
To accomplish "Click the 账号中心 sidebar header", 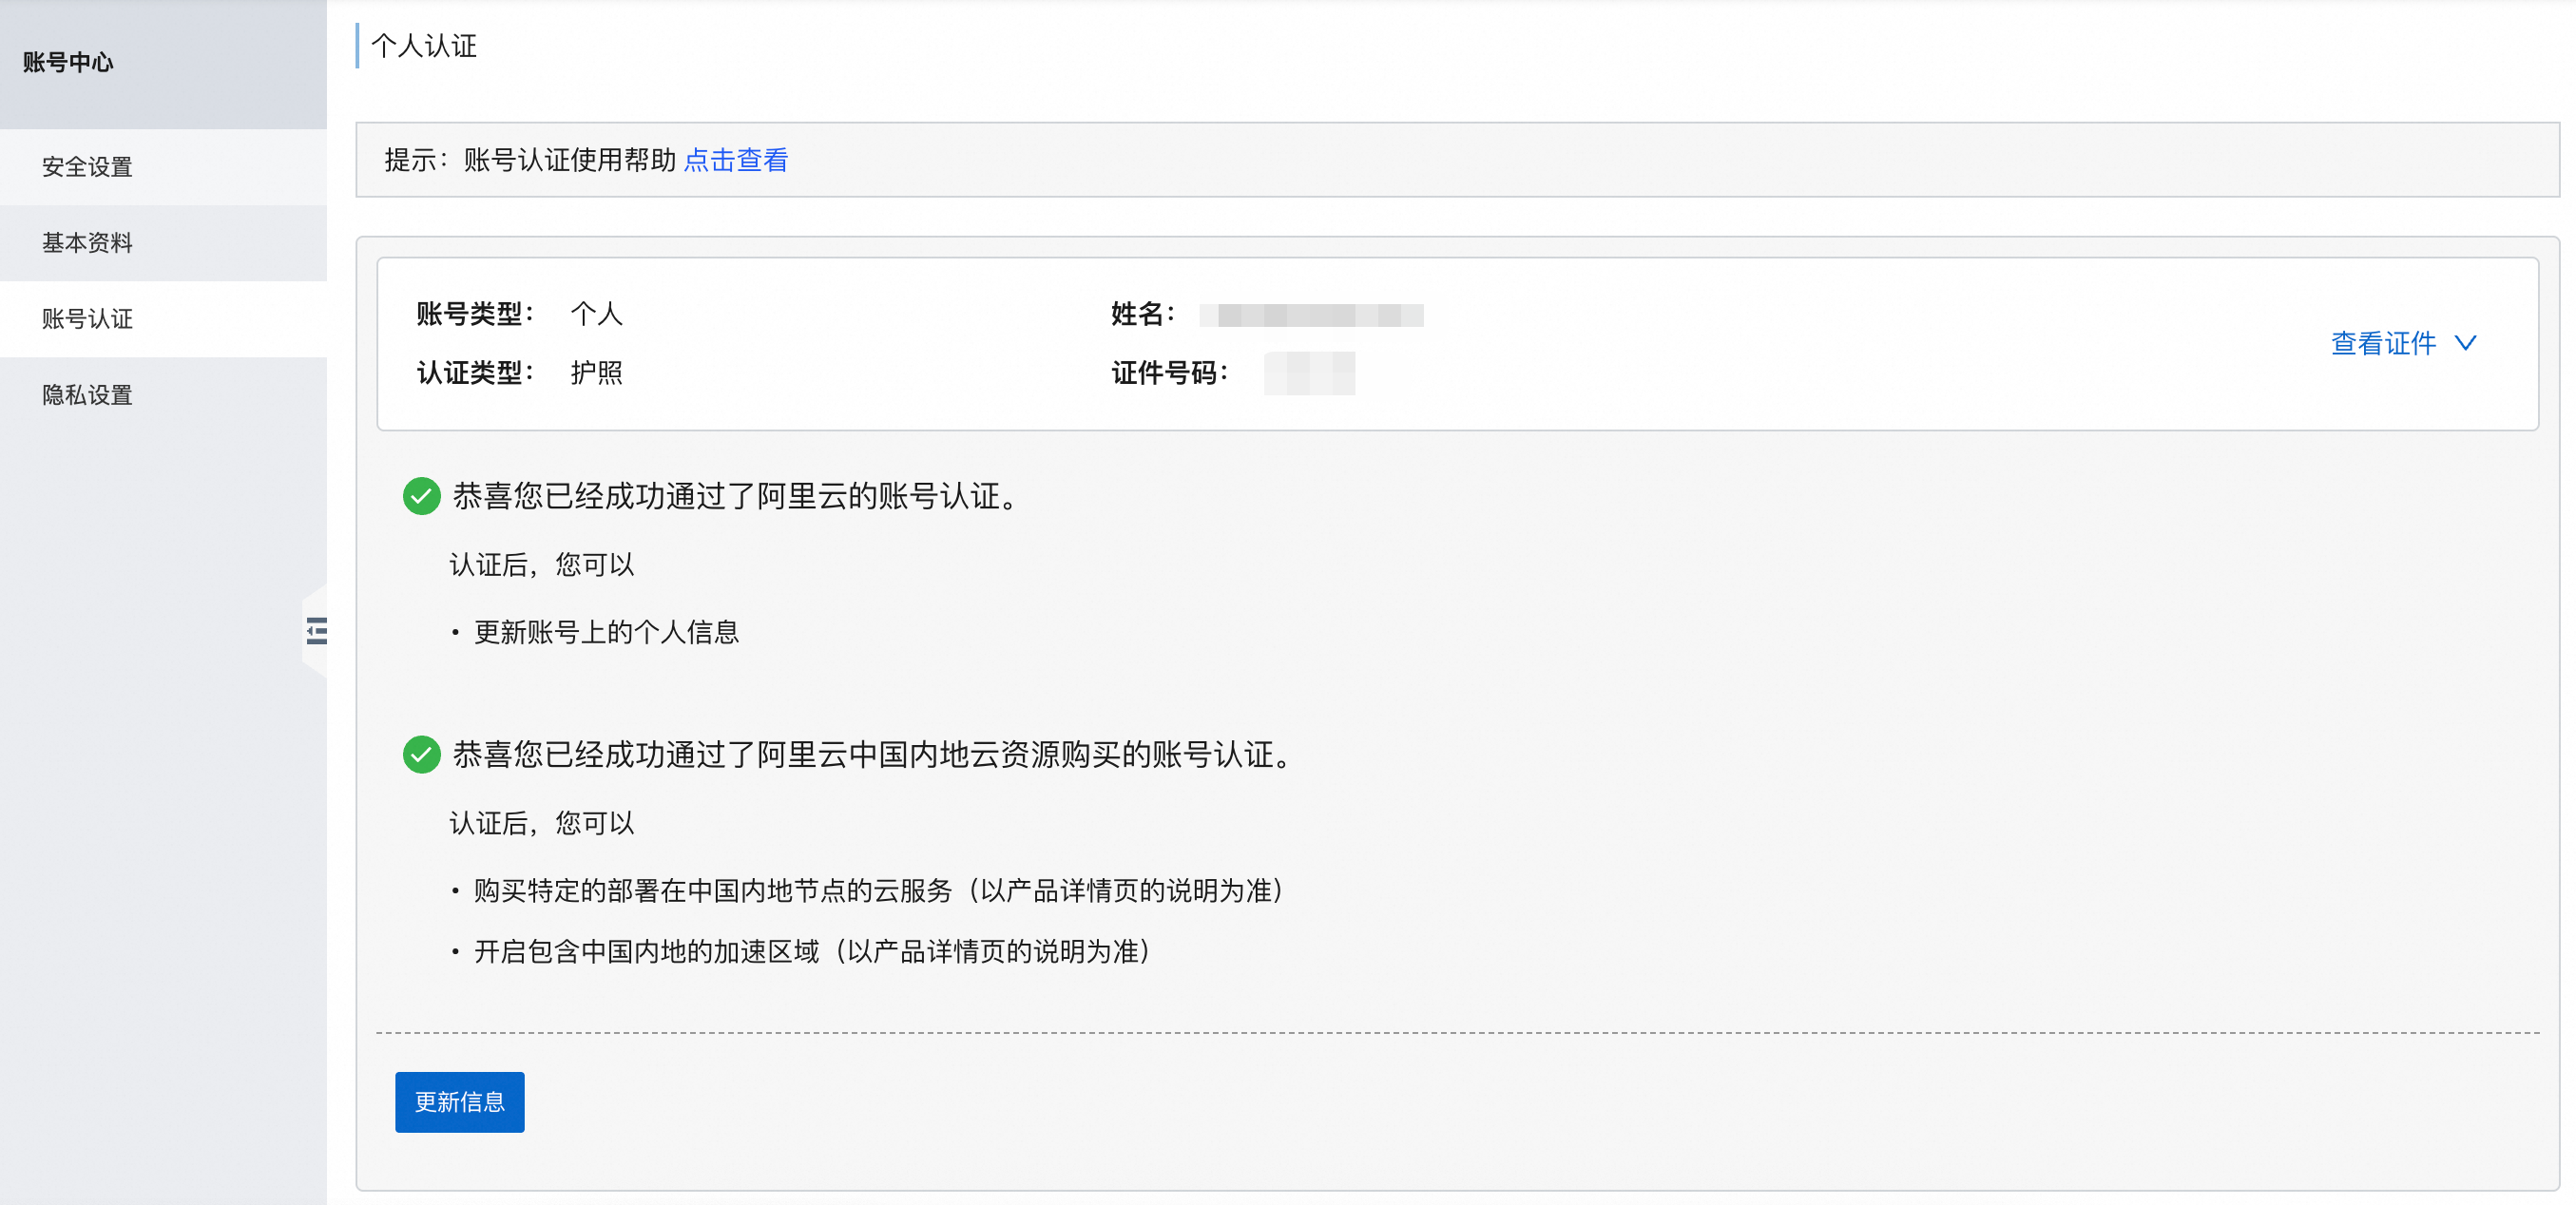I will (68, 62).
